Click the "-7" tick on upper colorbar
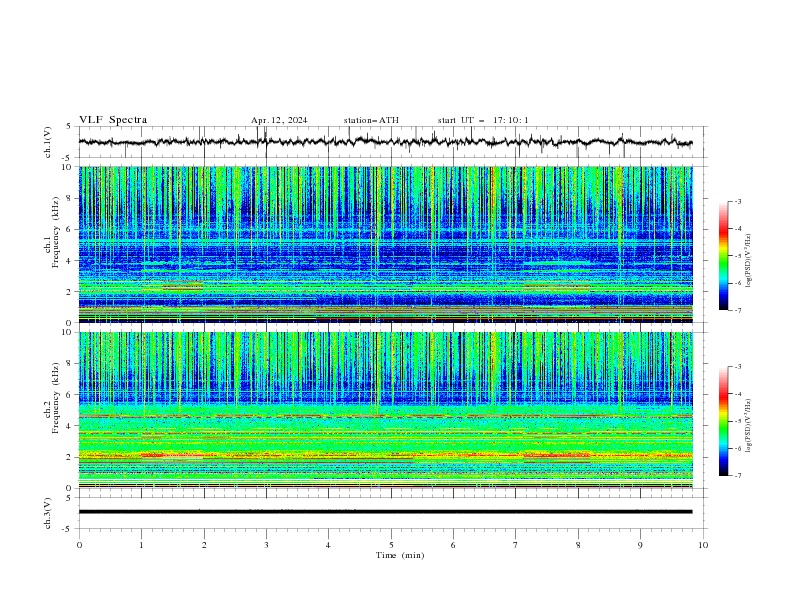Image resolution: width=792 pixels, height=612 pixels. (x=737, y=310)
